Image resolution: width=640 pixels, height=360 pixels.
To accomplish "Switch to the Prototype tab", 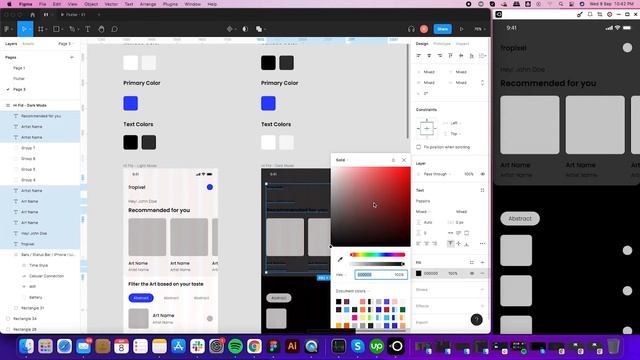I will (442, 44).
